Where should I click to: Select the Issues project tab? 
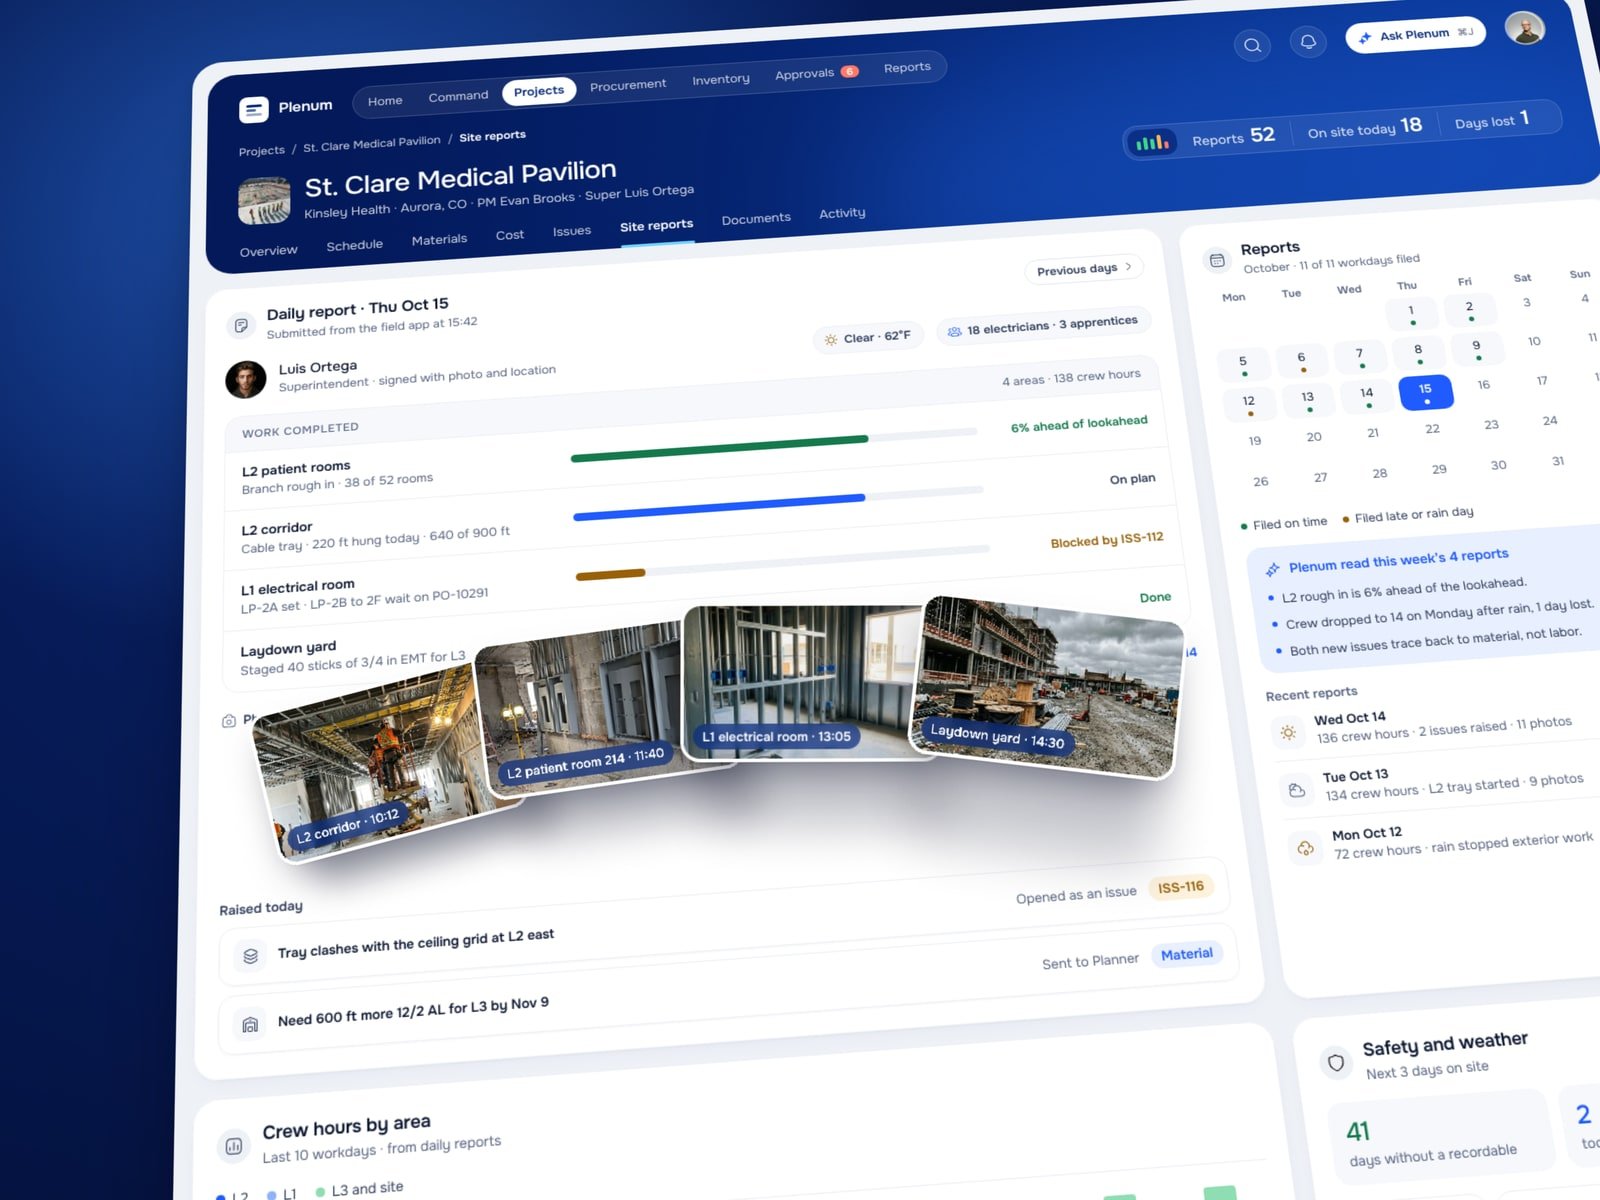[572, 231]
